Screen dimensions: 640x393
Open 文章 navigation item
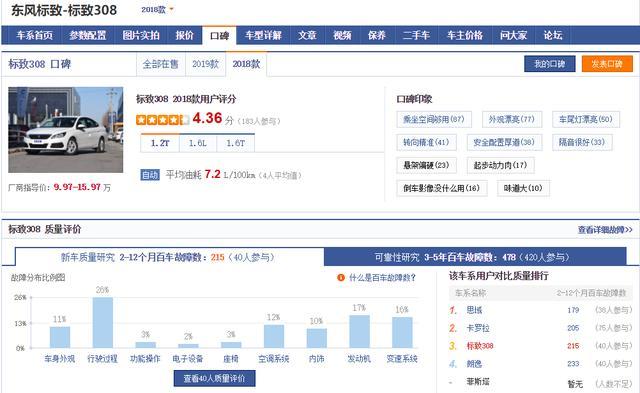[307, 36]
